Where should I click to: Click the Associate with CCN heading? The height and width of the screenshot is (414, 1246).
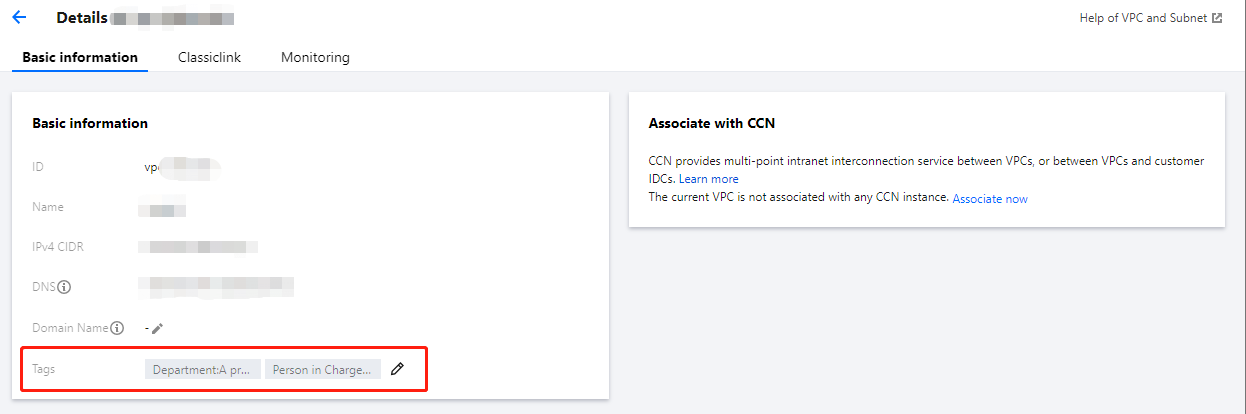coord(712,124)
